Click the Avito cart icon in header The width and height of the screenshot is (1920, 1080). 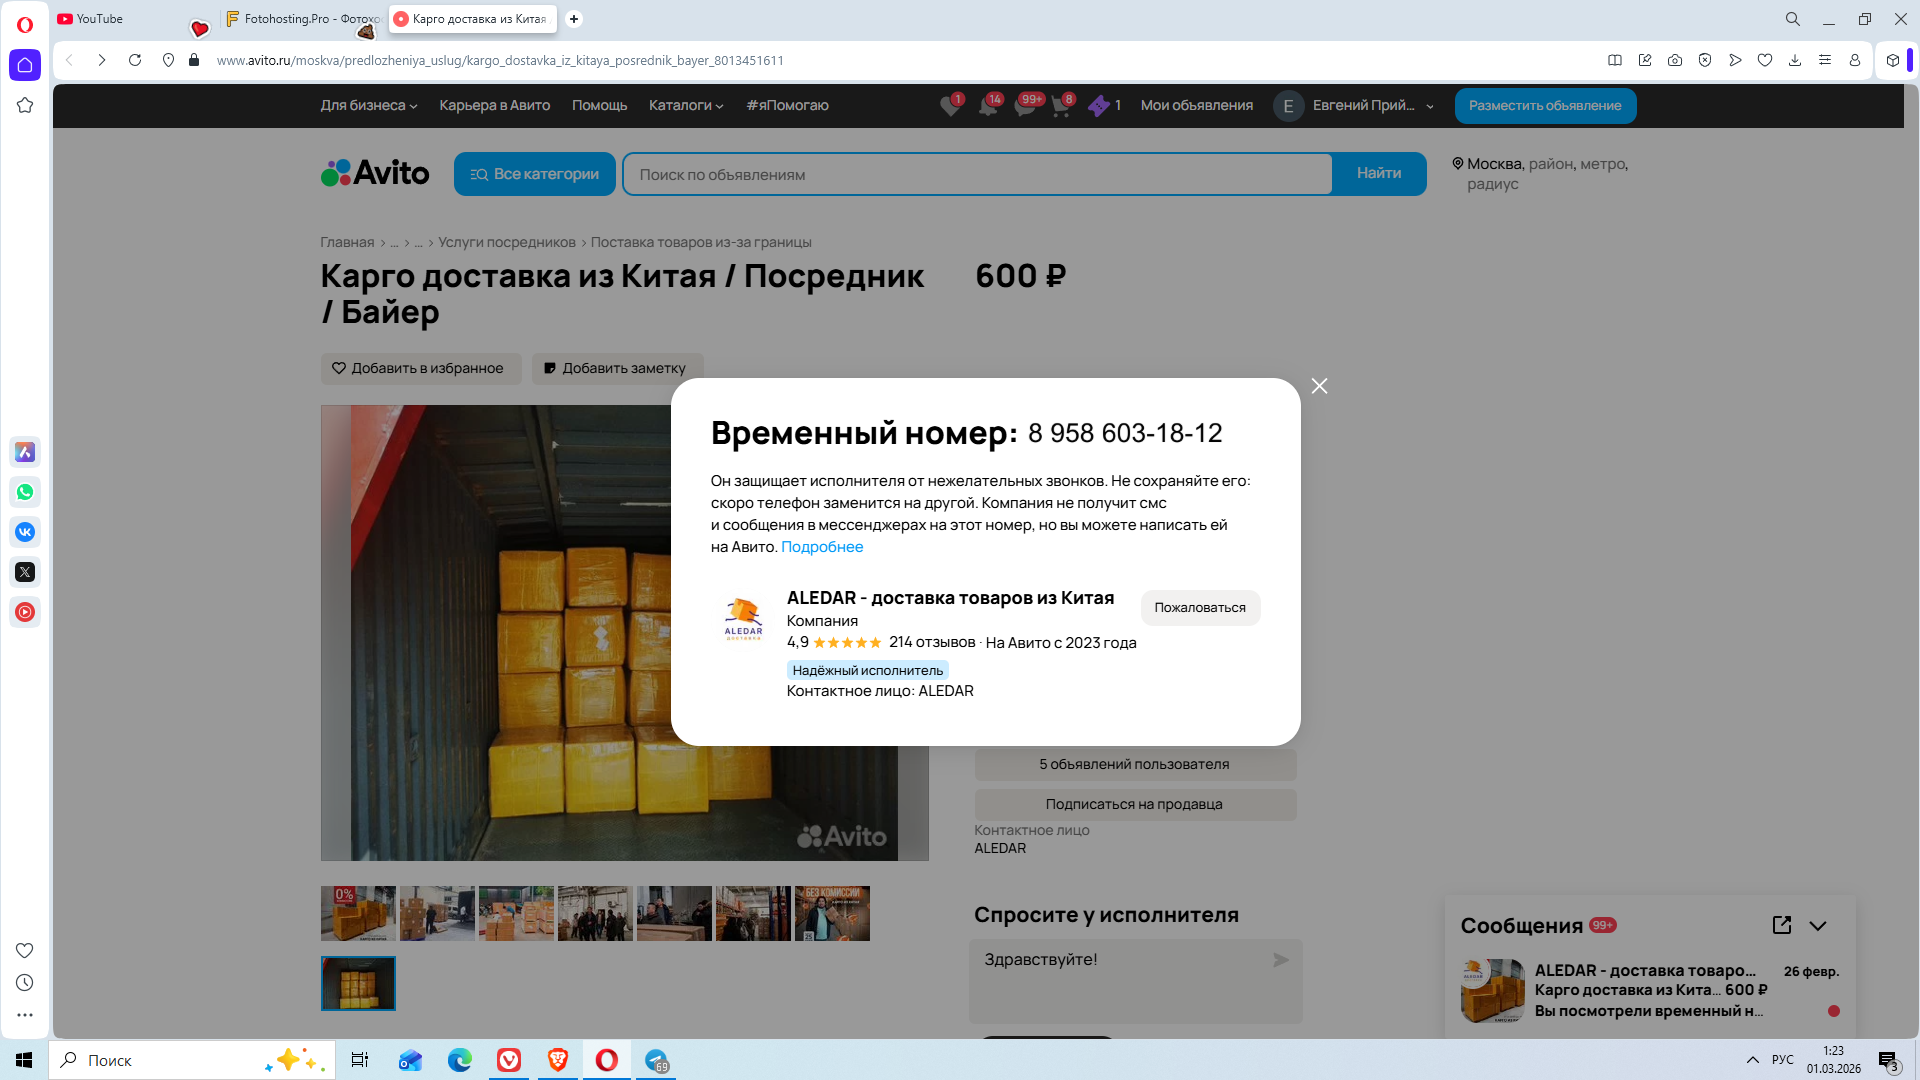click(x=1061, y=106)
